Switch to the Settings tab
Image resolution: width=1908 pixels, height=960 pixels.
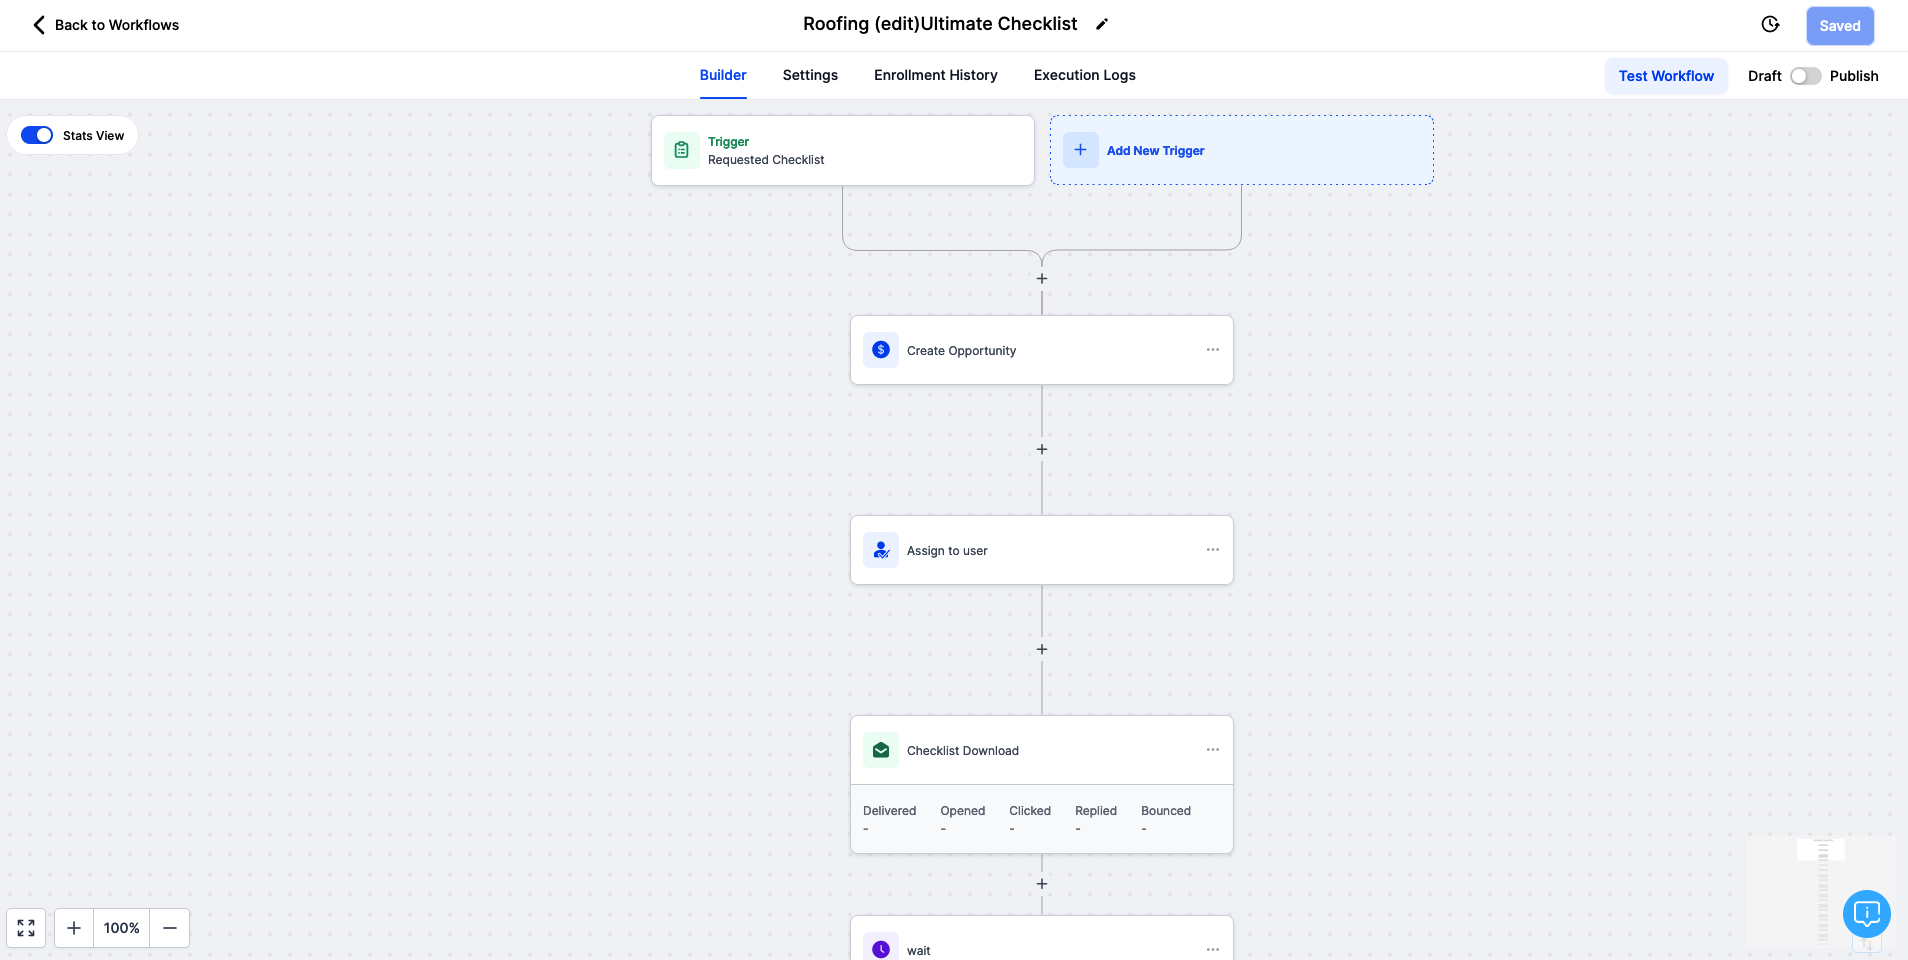[x=810, y=75]
